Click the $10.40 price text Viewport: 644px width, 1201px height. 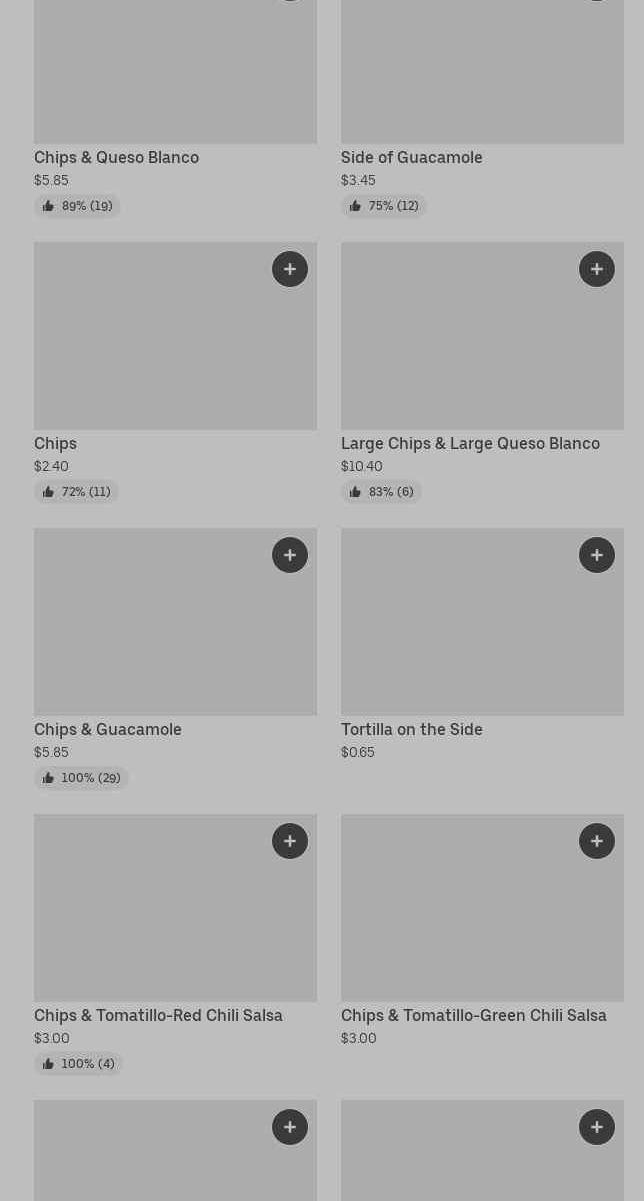pos(361,466)
